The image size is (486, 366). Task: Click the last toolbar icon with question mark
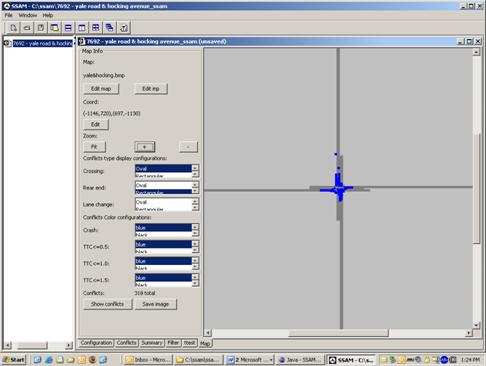[x=124, y=28]
